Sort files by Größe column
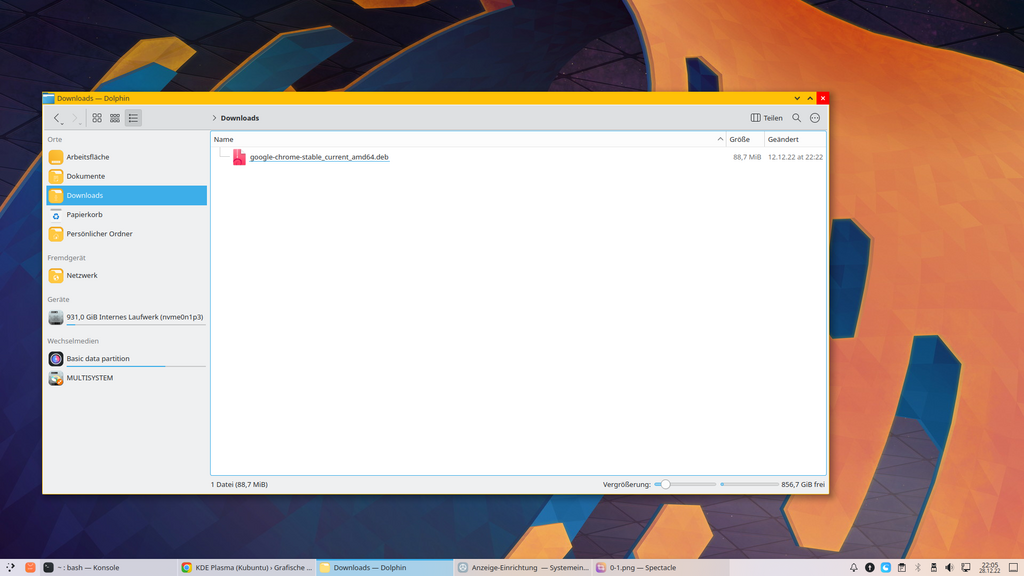The height and width of the screenshot is (576, 1024). pos(740,139)
